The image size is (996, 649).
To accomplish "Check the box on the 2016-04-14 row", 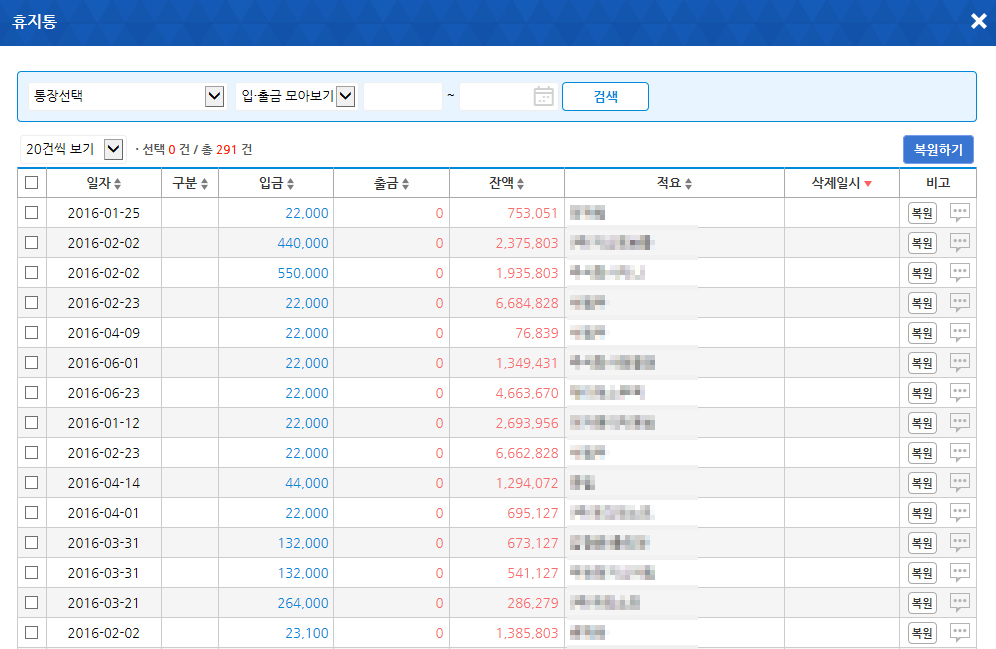I will pyautogui.click(x=32, y=483).
